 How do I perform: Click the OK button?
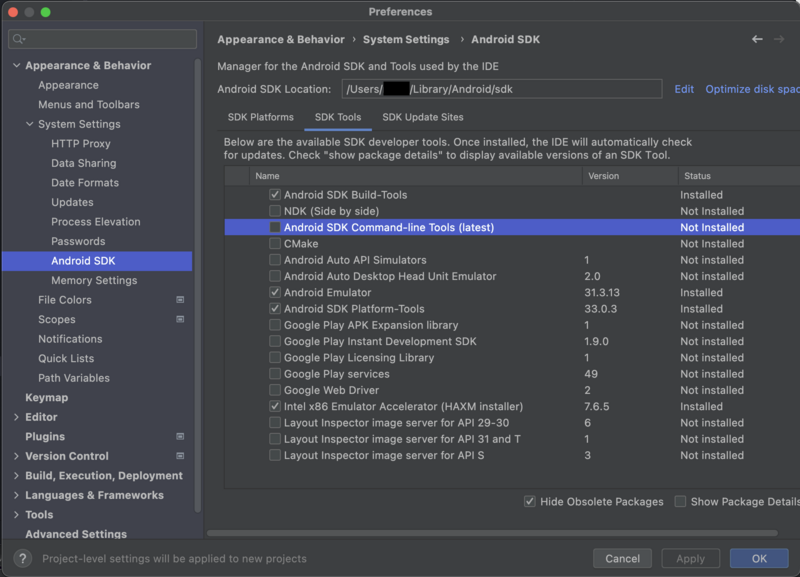click(x=759, y=558)
